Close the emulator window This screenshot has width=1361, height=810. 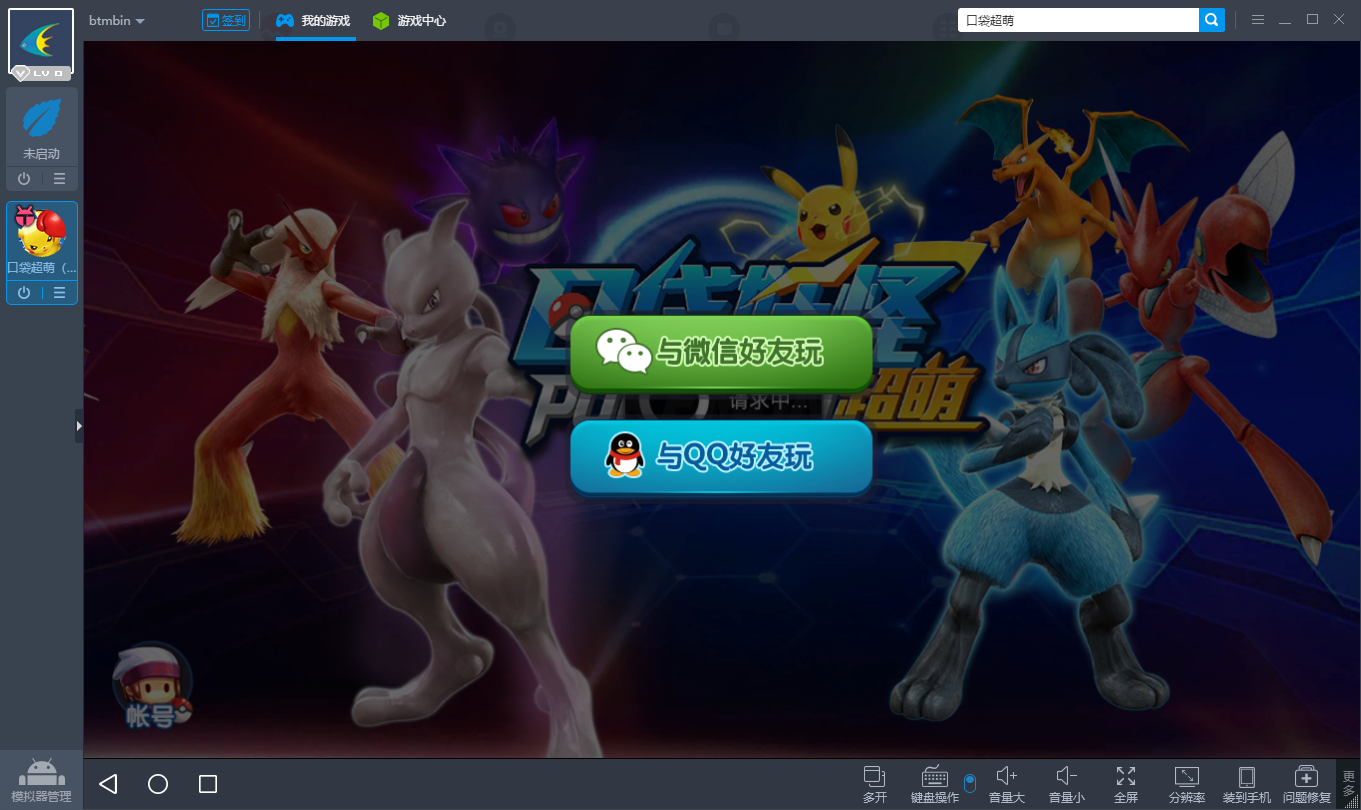coord(1339,20)
